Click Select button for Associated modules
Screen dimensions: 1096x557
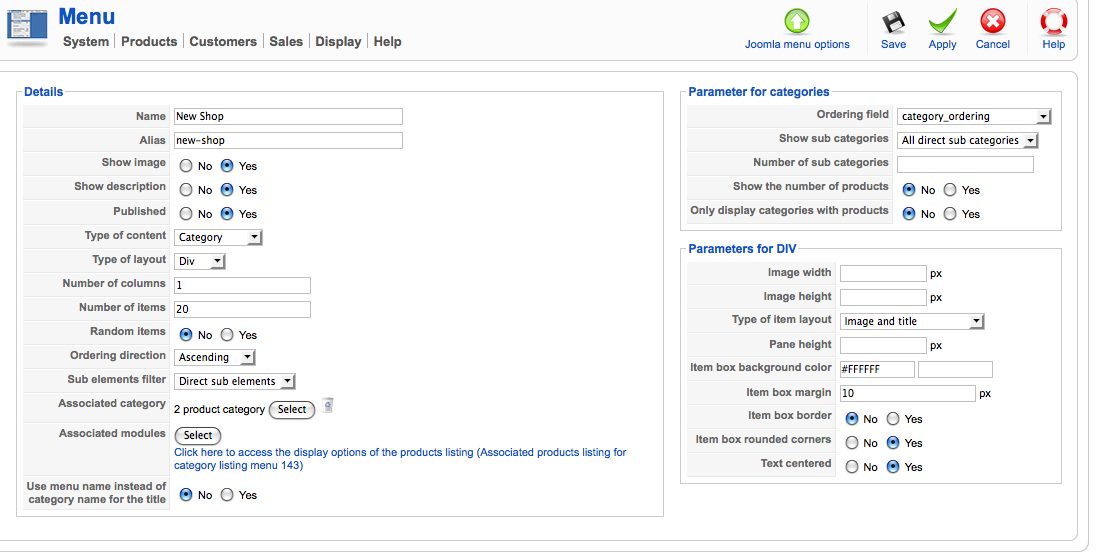[x=198, y=435]
